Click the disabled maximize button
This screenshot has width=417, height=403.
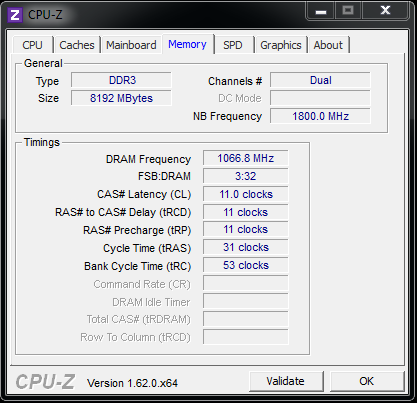tap(348, 11)
